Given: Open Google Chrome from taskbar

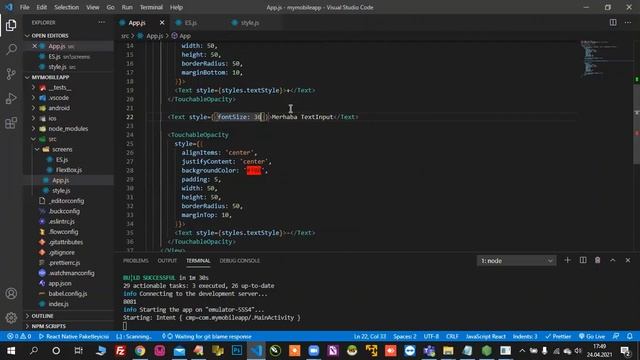Looking at the screenshot, I should (140, 351).
